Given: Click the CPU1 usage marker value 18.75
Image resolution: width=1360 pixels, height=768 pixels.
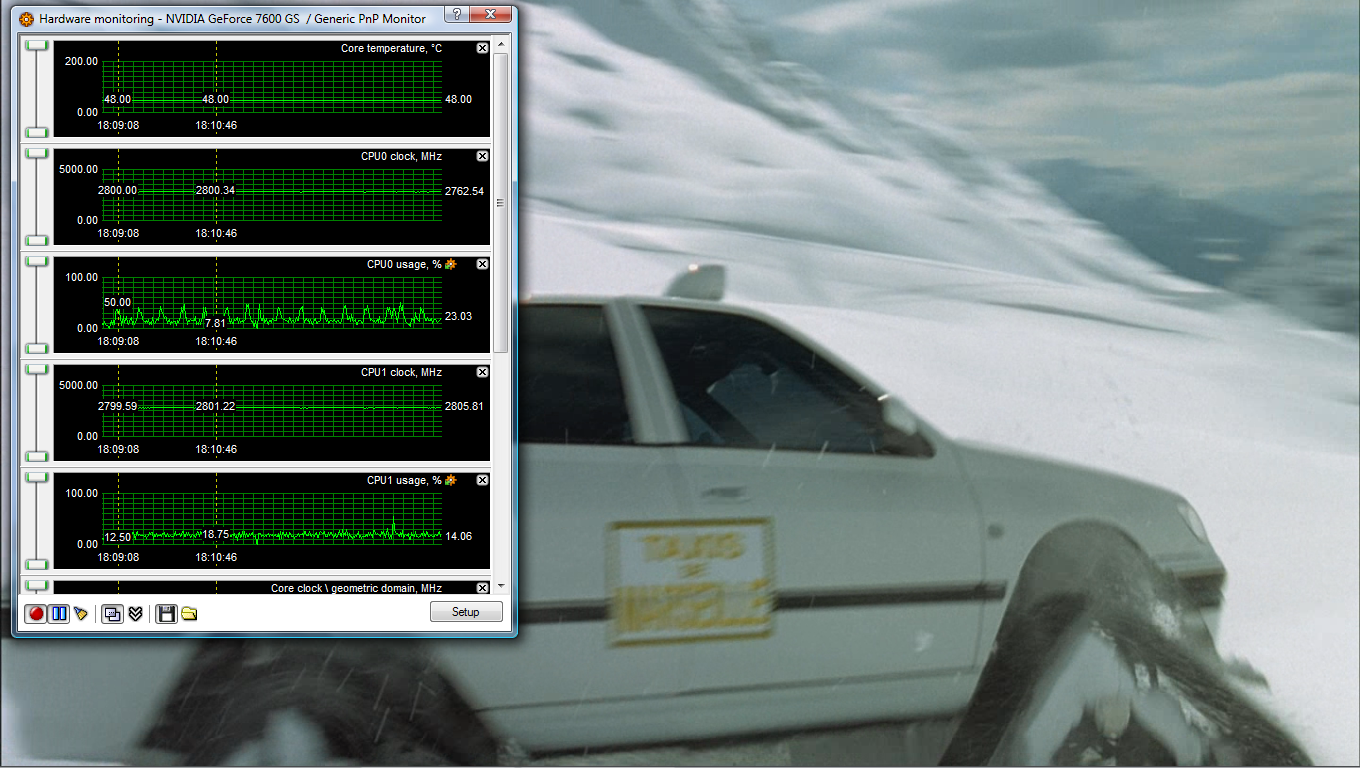Looking at the screenshot, I should (x=215, y=534).
